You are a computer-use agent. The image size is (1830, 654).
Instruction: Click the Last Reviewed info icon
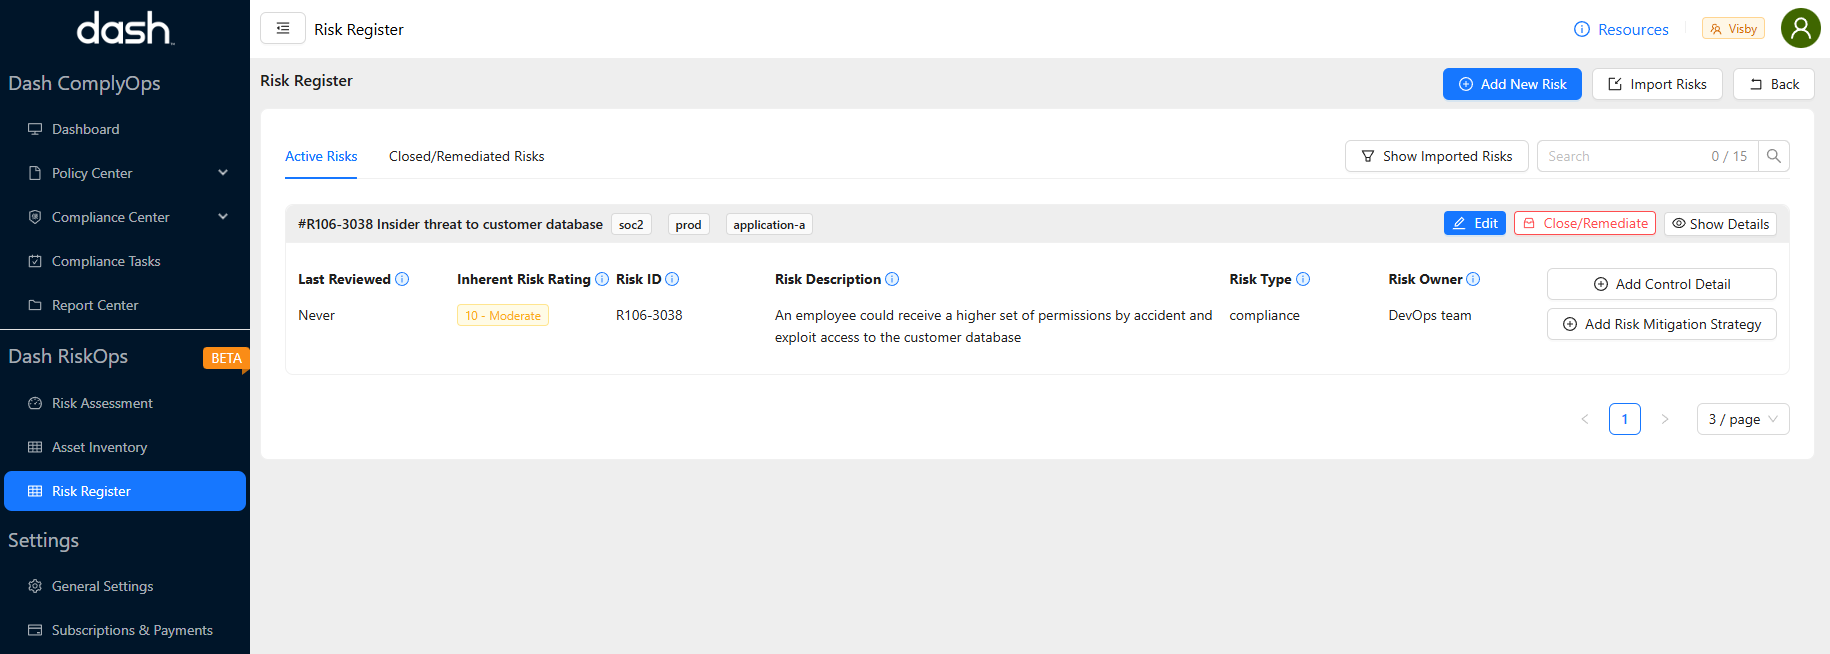point(402,279)
